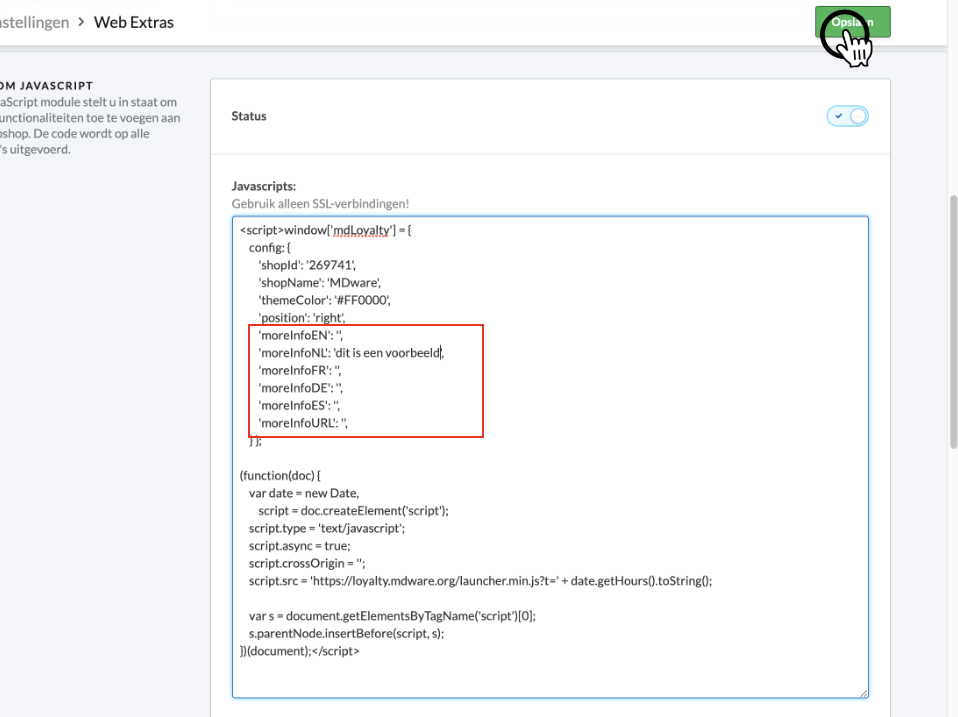Click the 'moreInfoNL' voorbeeld line

[x=351, y=353]
